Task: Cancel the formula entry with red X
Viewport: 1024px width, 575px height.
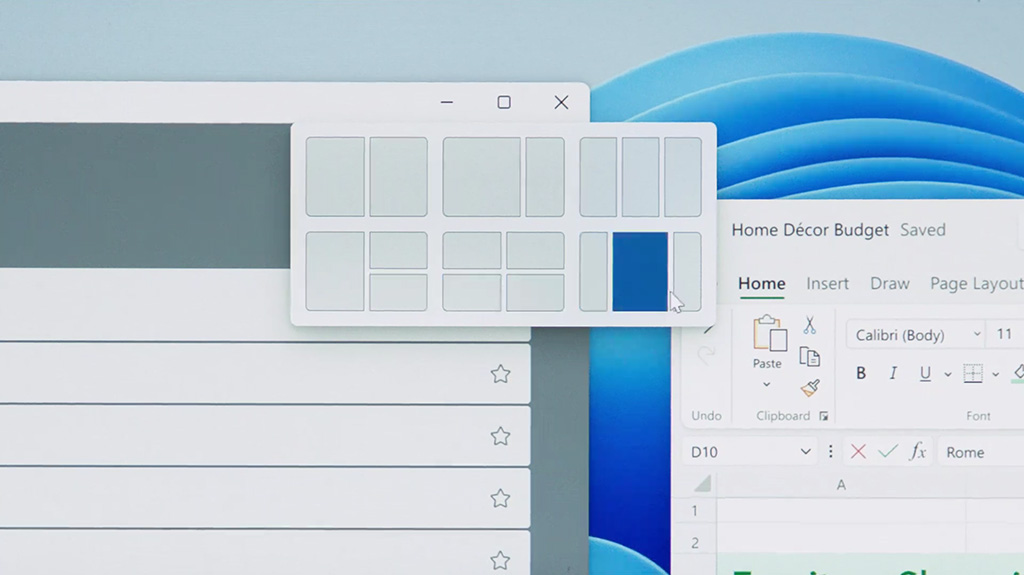Action: point(858,452)
